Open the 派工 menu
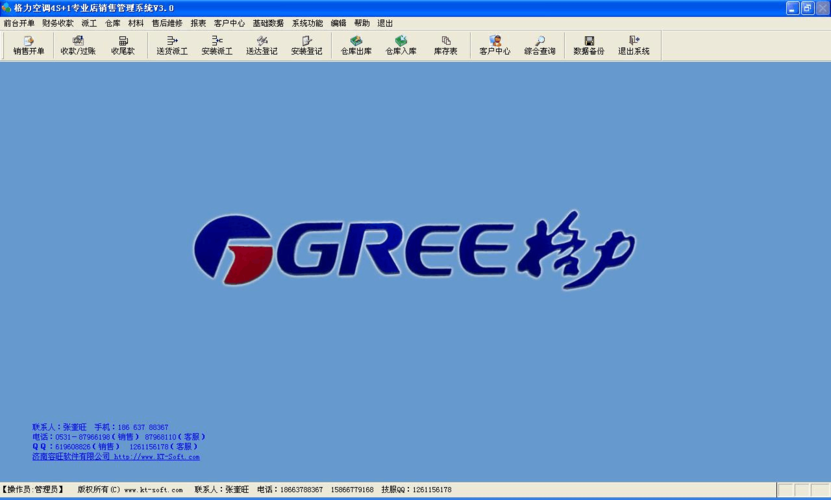831x500 pixels. tap(89, 23)
